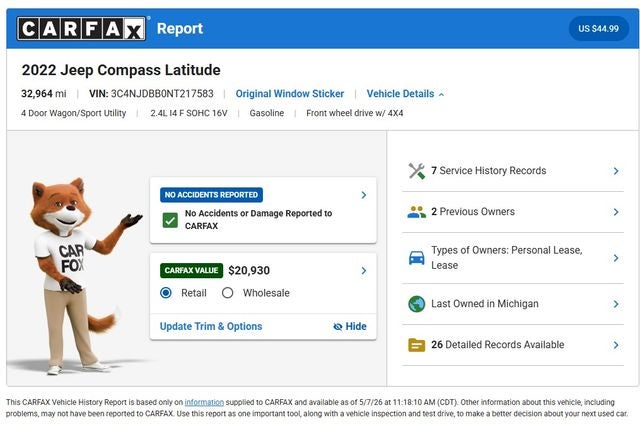Open the No Accidents Reported card chevron
This screenshot has width=640, height=424.
tap(364, 195)
